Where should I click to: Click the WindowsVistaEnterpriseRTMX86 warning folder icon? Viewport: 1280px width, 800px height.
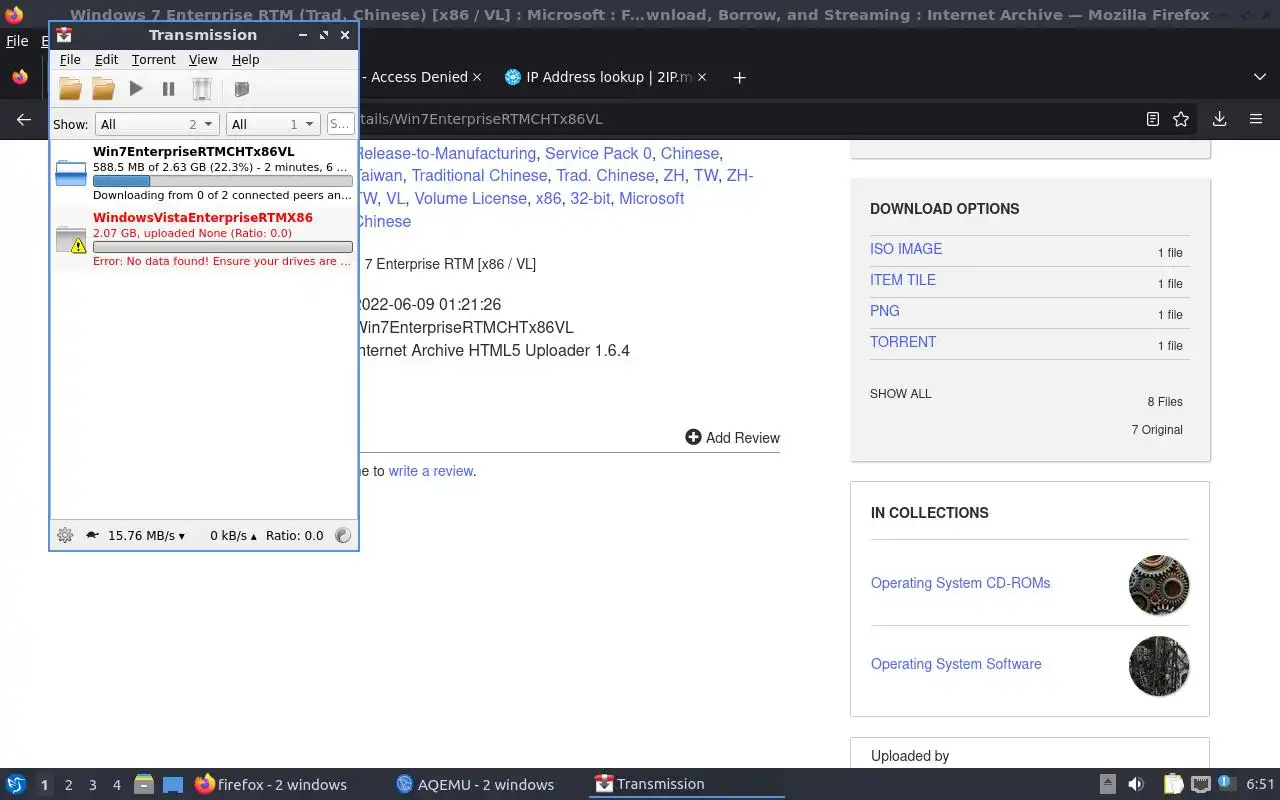(x=71, y=239)
